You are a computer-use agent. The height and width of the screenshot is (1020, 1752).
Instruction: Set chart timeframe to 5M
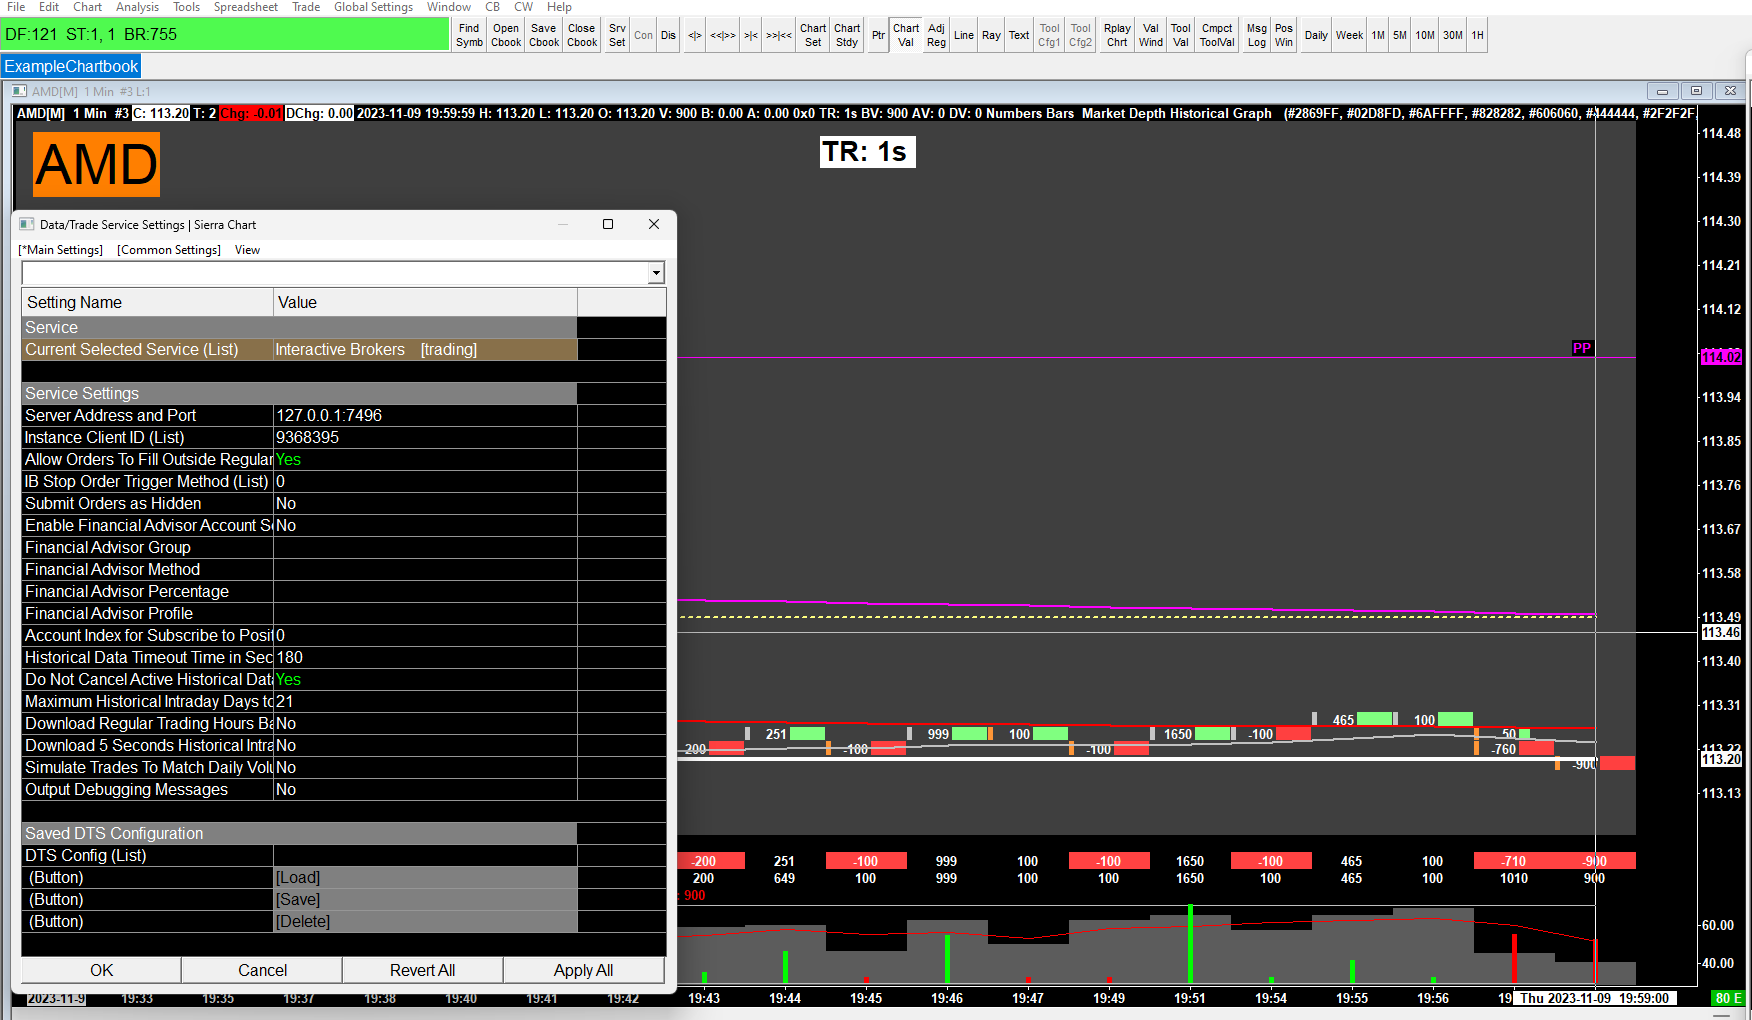[x=1400, y=35]
